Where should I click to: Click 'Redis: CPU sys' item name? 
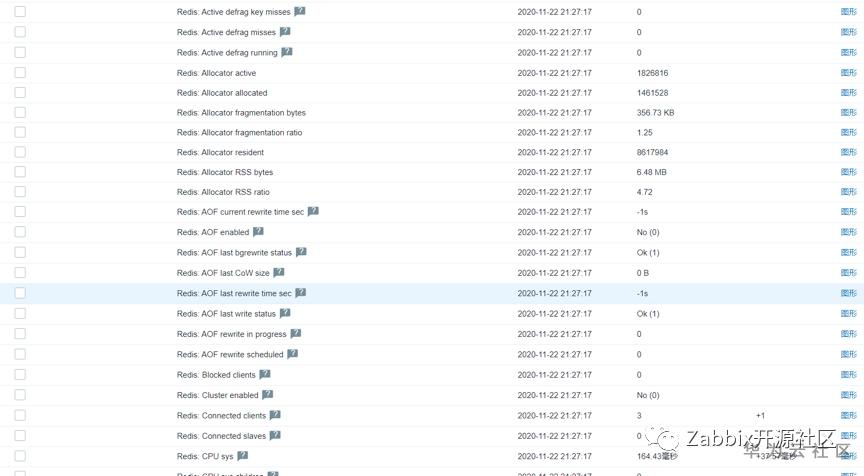(x=205, y=456)
